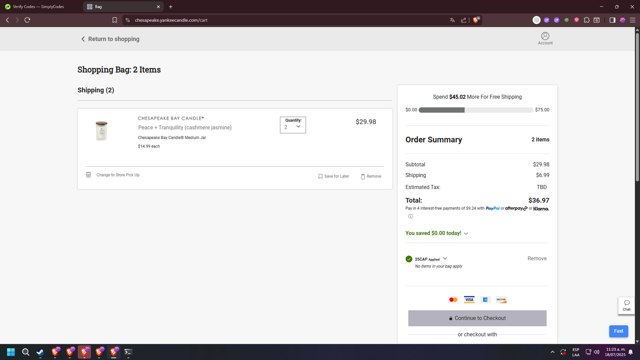Save the candle for later
This screenshot has height=360, width=640.
click(333, 176)
